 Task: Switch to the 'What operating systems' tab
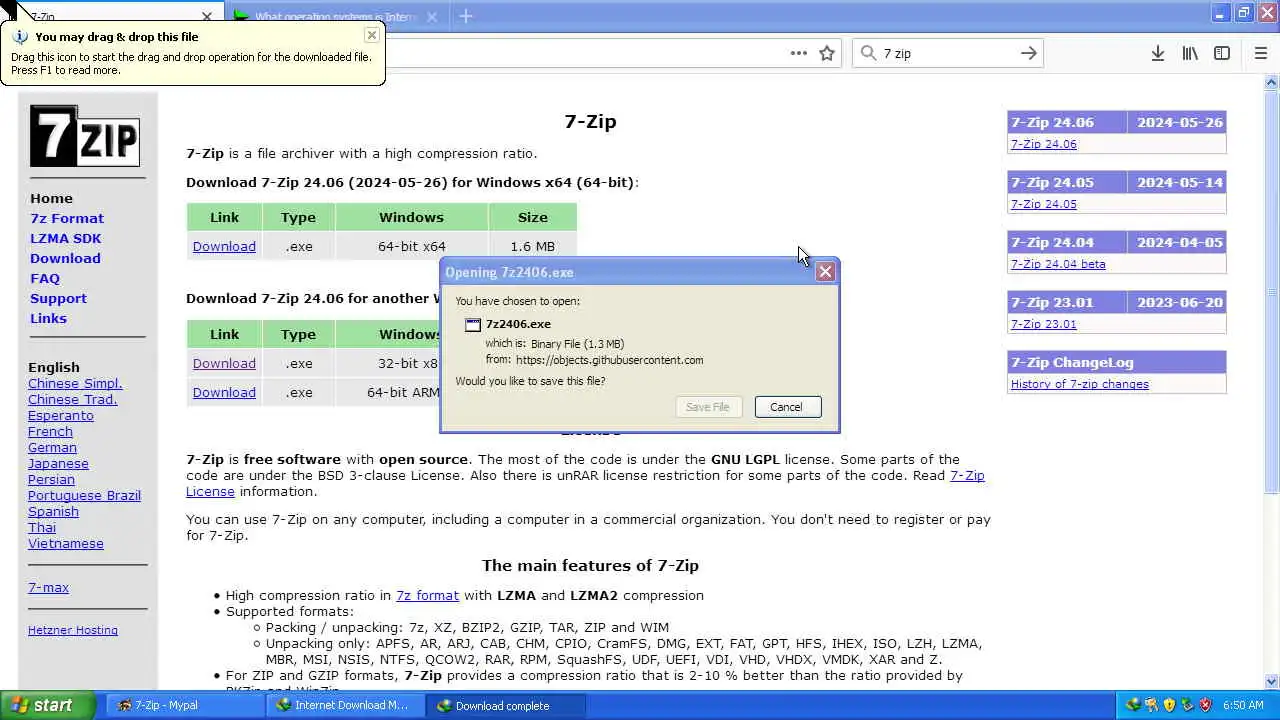point(335,17)
